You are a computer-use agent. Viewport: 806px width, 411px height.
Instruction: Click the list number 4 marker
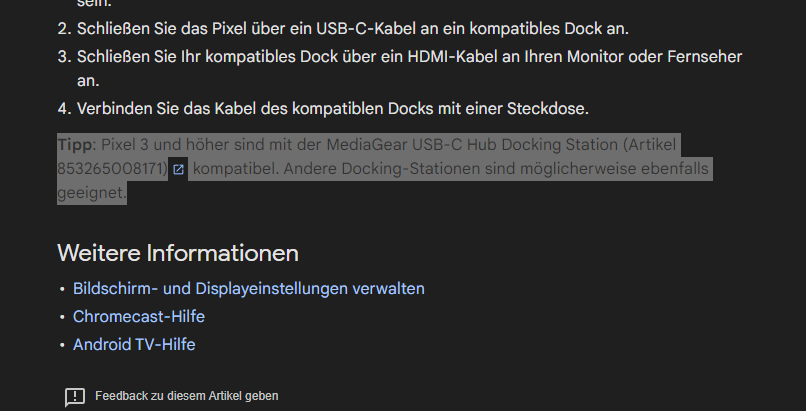coord(64,107)
